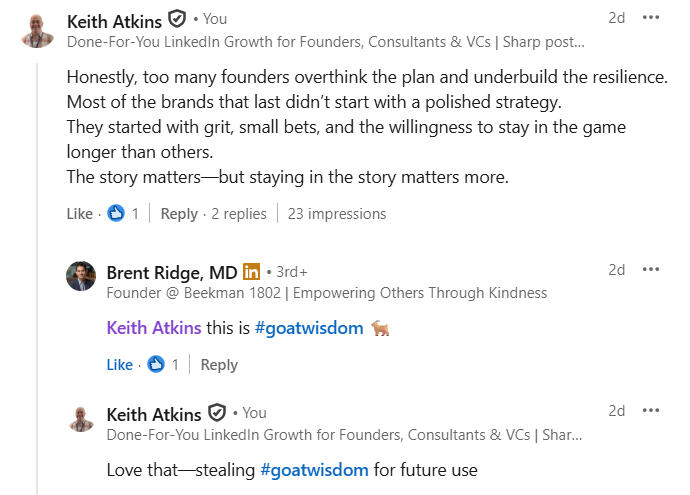Viewport: 690px width, 495px height.
Task: Like Brent Ridge's goatwisdom reply
Action: click(119, 365)
